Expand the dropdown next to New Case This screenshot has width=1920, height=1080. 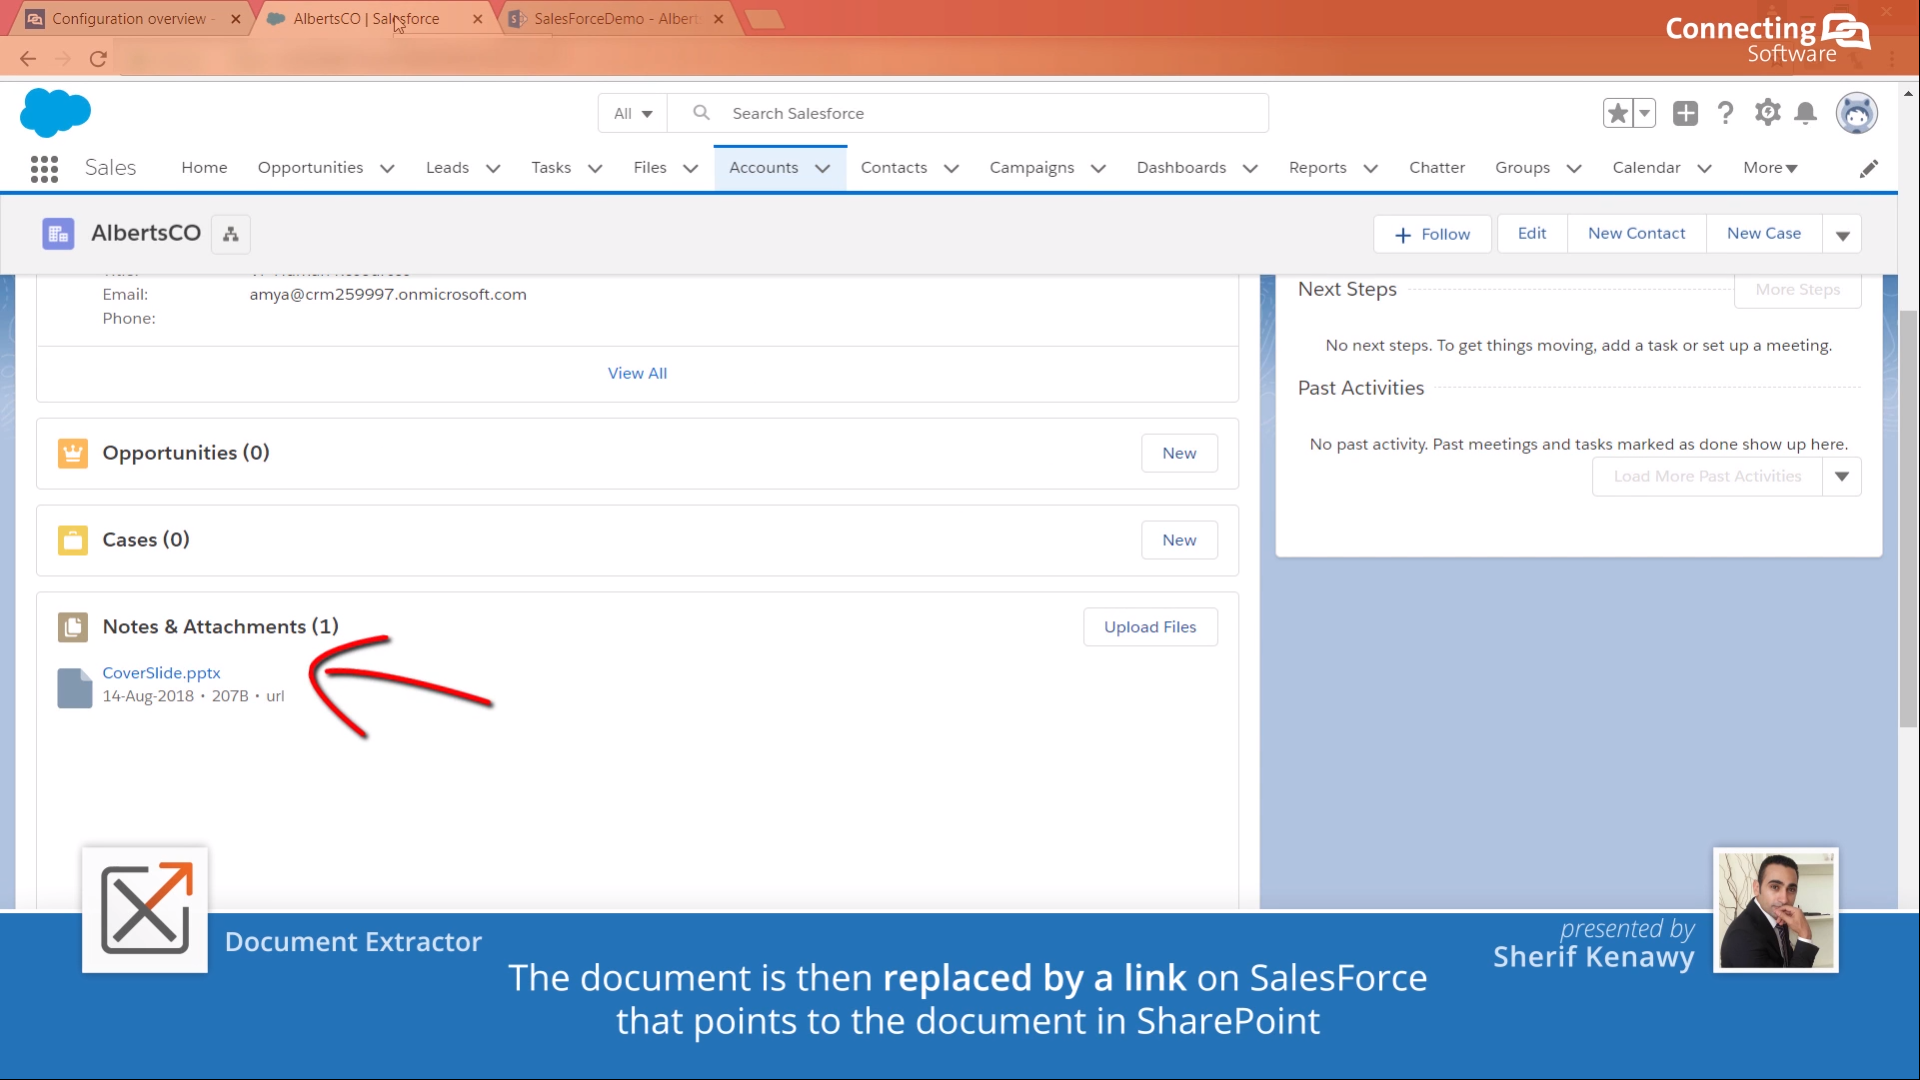click(1843, 233)
